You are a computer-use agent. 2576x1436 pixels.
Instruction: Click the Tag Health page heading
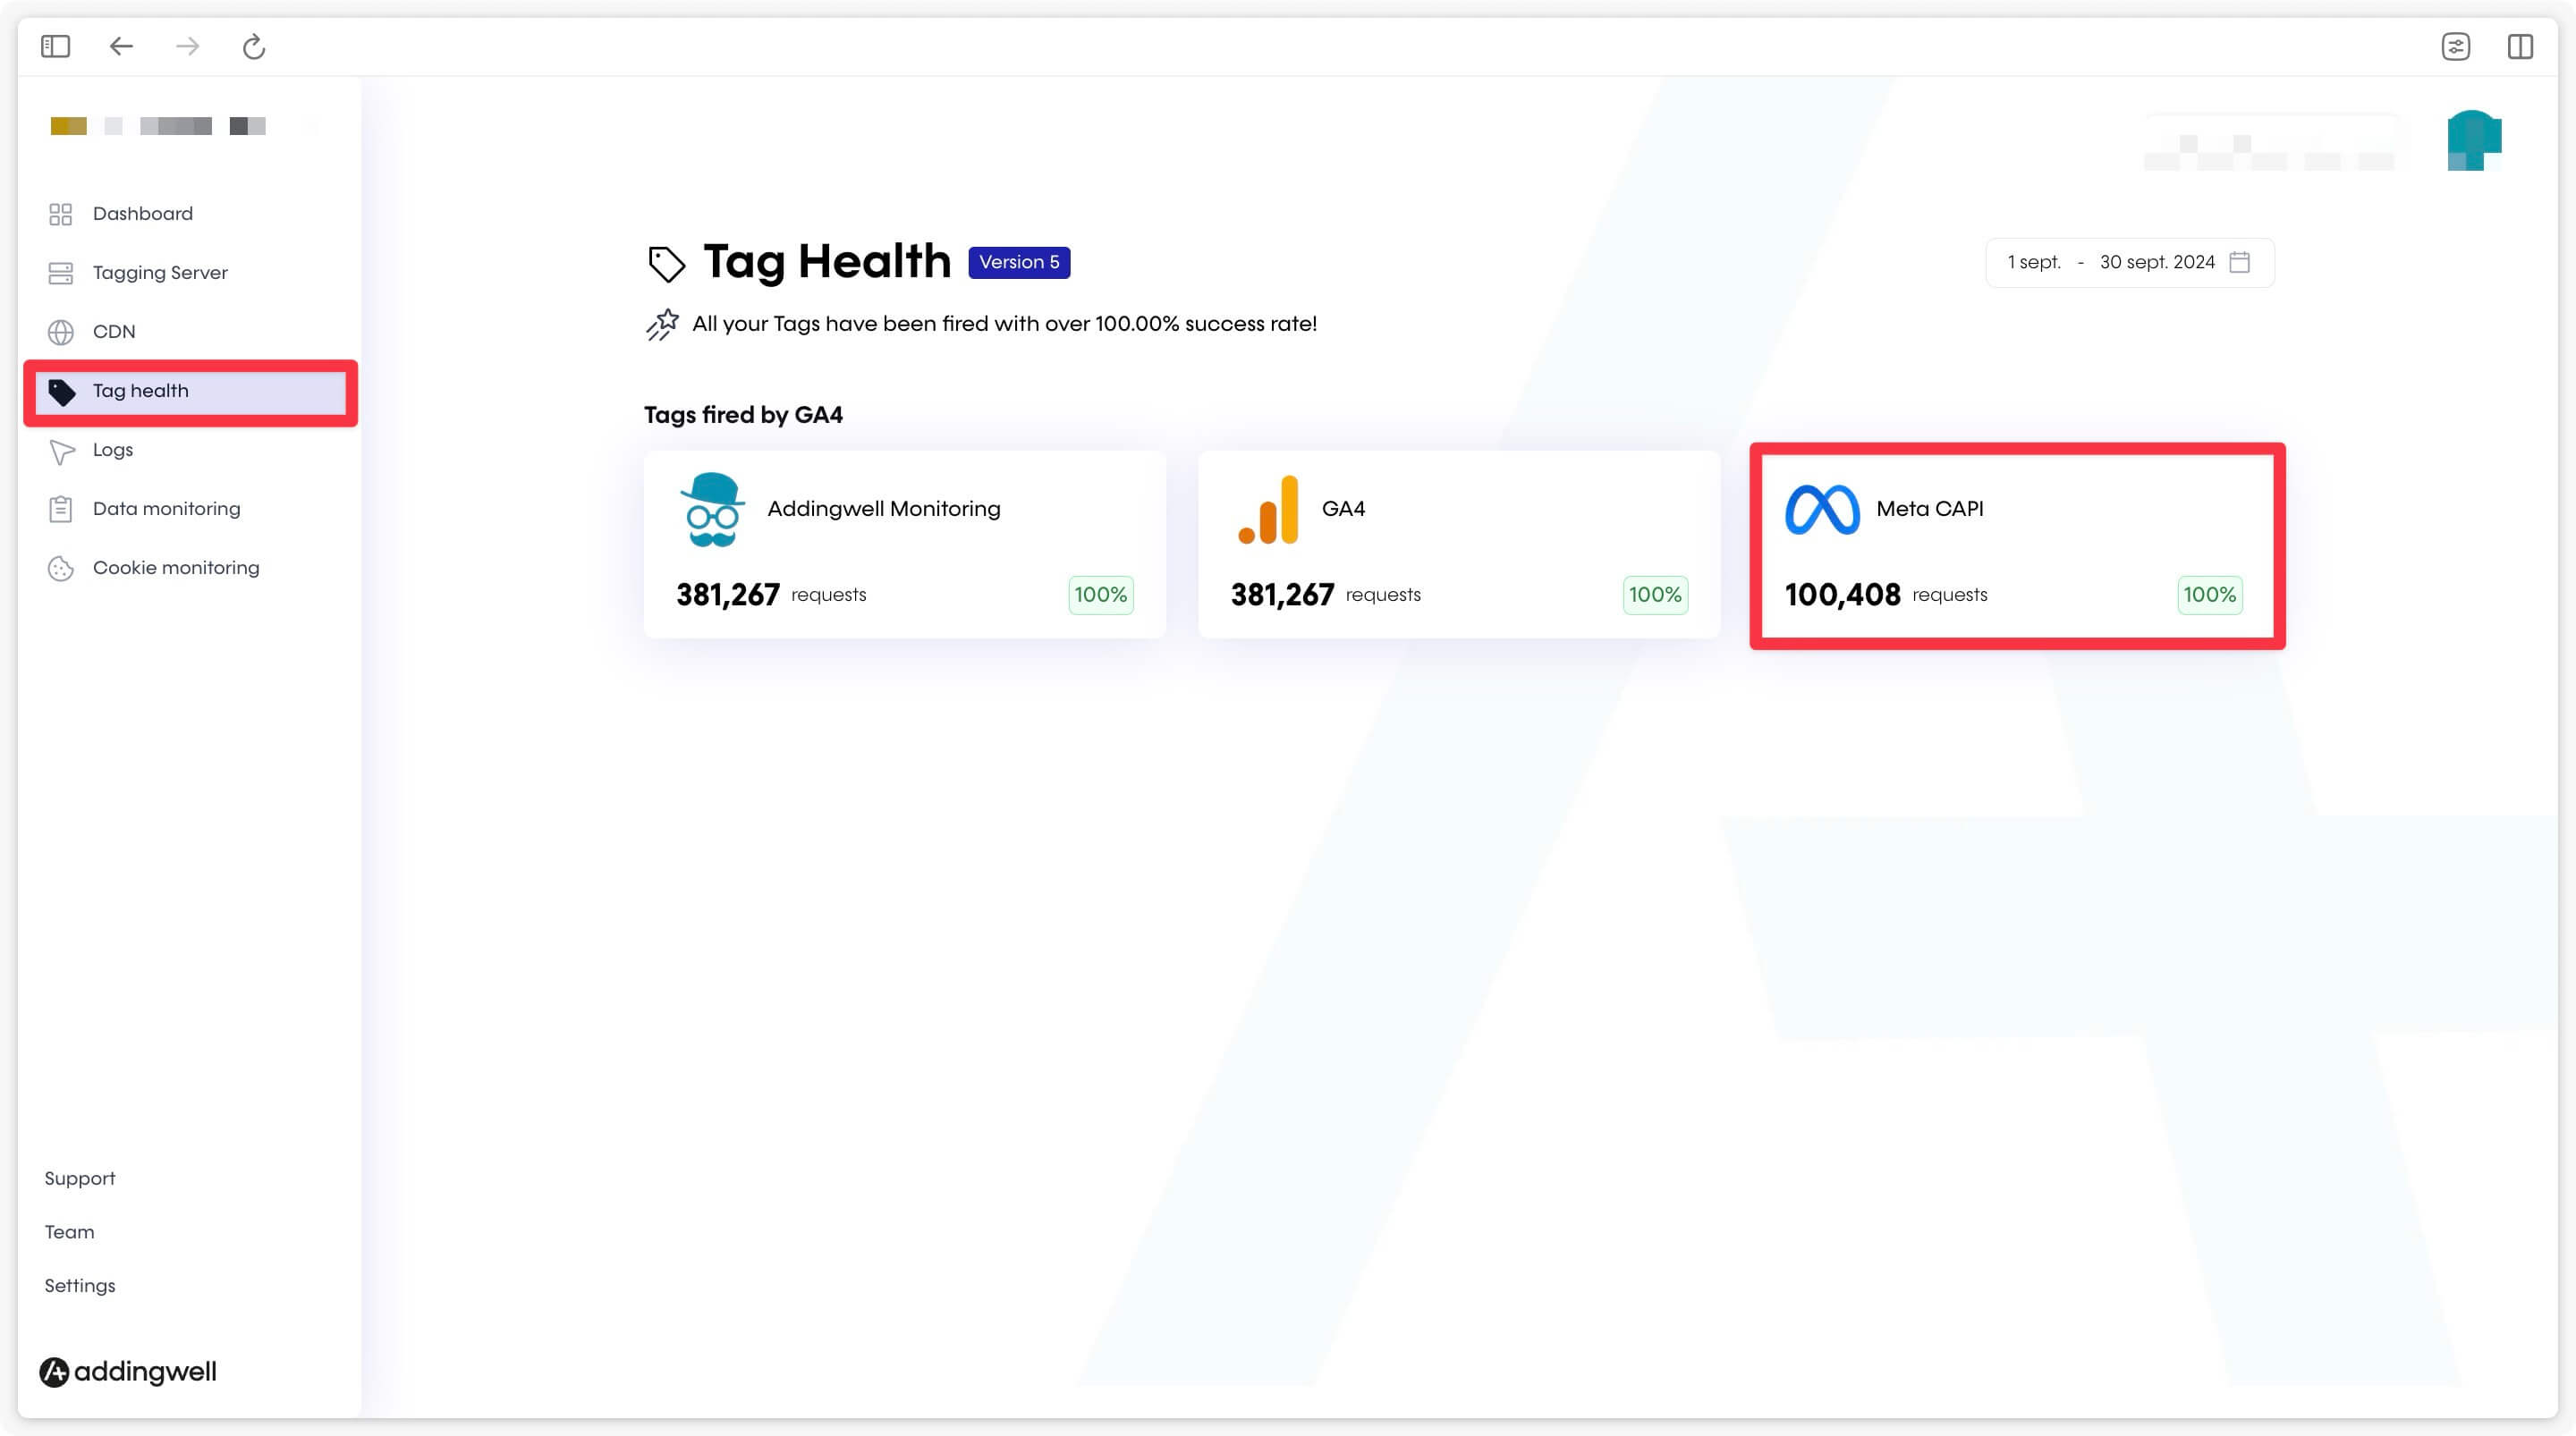coord(827,262)
